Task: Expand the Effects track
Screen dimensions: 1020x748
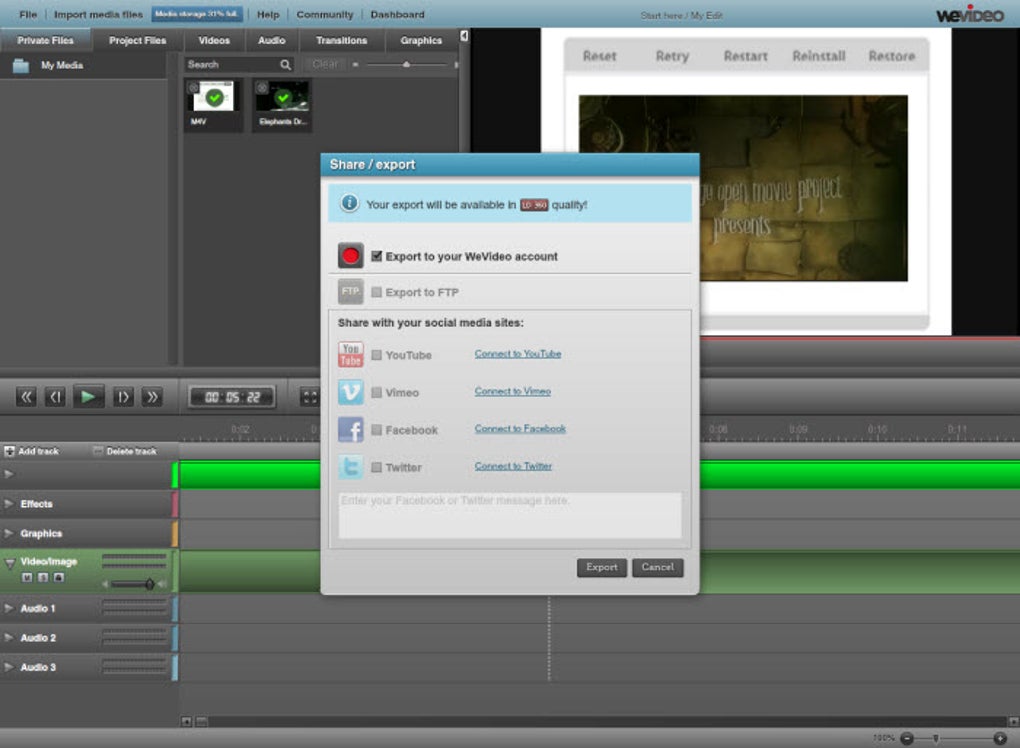Action: (x=10, y=504)
